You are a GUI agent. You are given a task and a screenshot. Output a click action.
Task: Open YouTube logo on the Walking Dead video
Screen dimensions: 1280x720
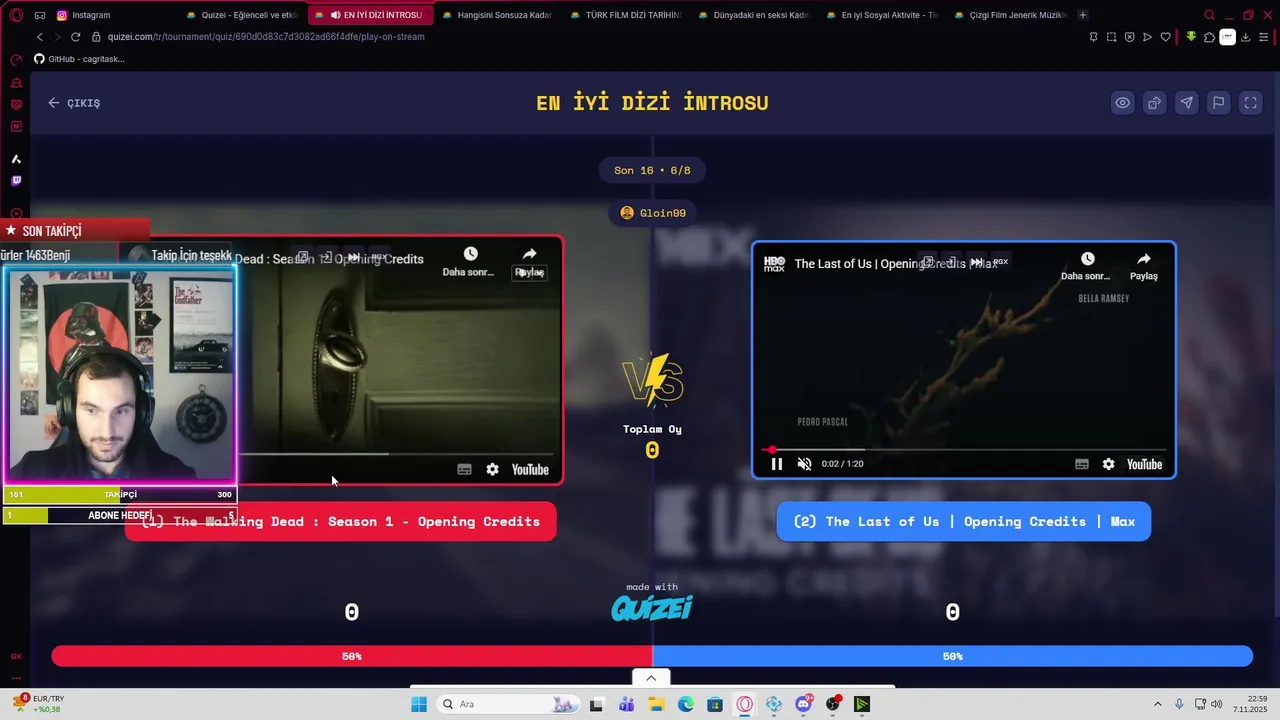pos(530,469)
